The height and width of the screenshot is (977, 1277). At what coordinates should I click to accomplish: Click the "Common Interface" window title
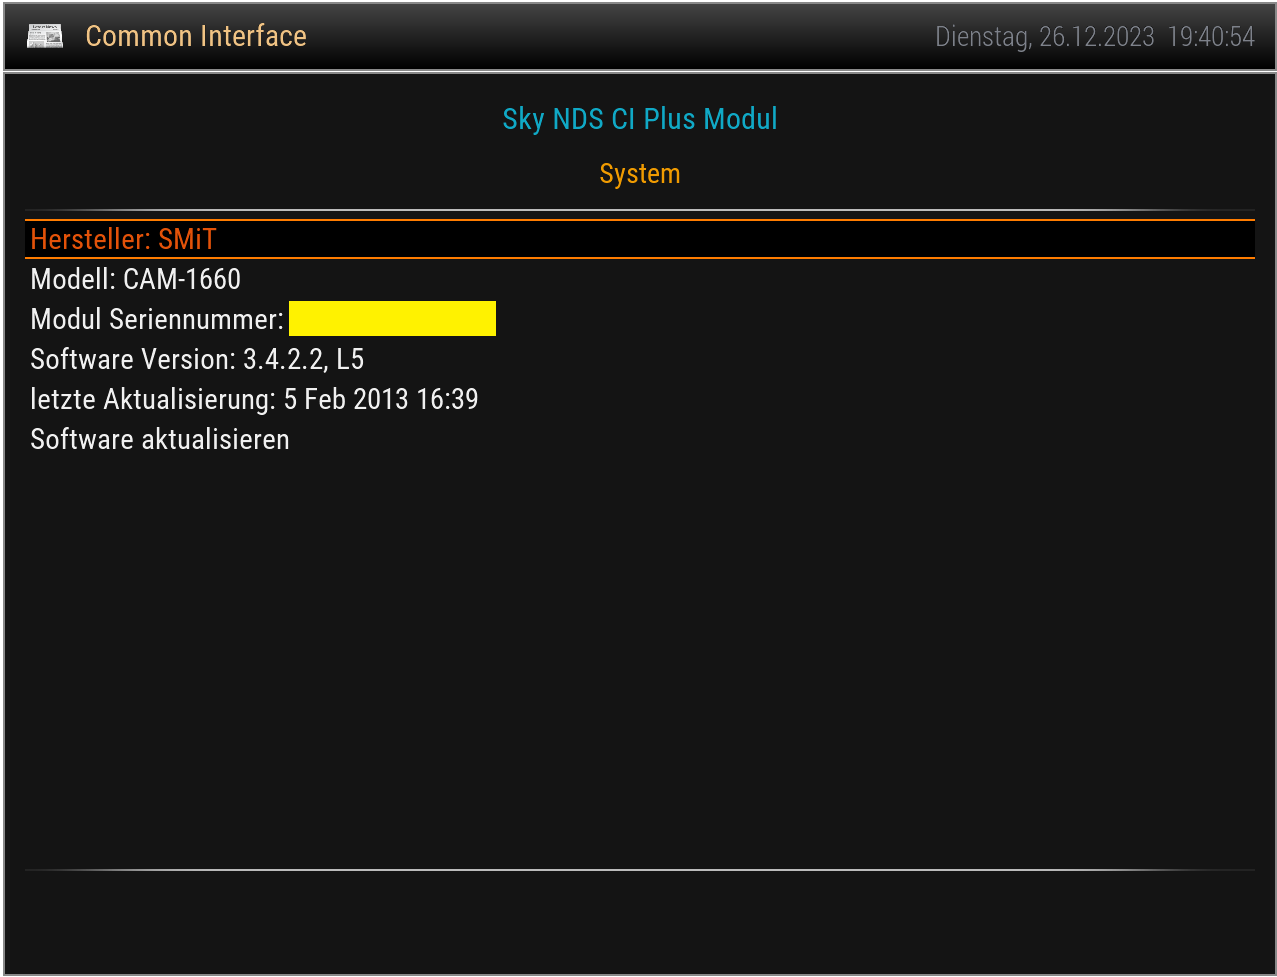[x=196, y=37]
